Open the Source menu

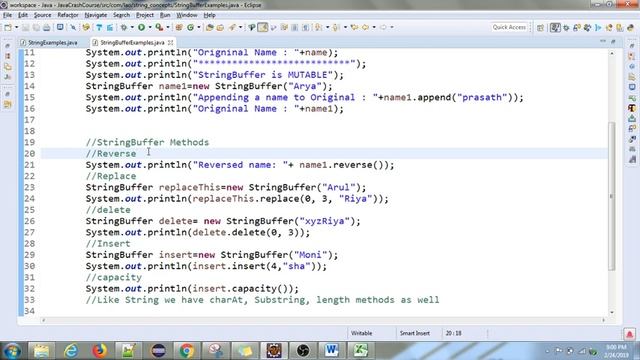click(x=42, y=15)
